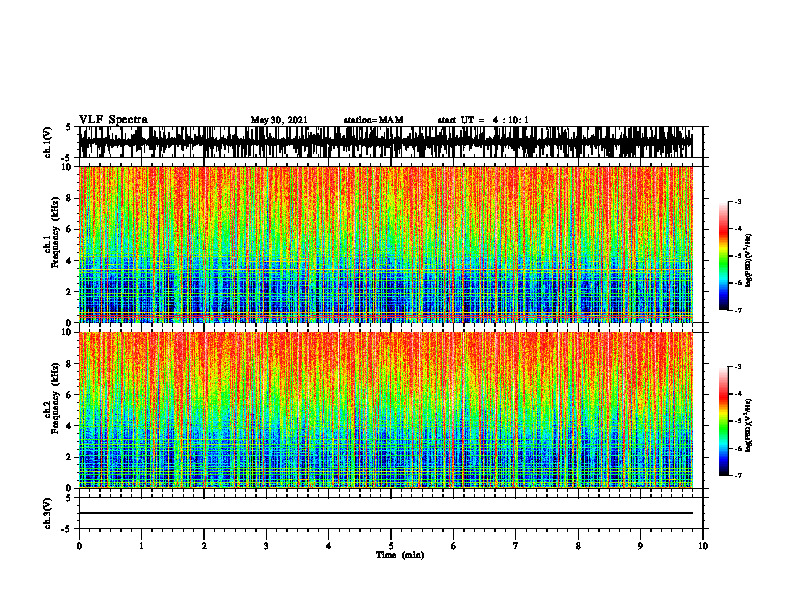Image resolution: width=792 pixels, height=612 pixels.
Task: Click the "VLF Spectra" plot title
Action: (114, 120)
